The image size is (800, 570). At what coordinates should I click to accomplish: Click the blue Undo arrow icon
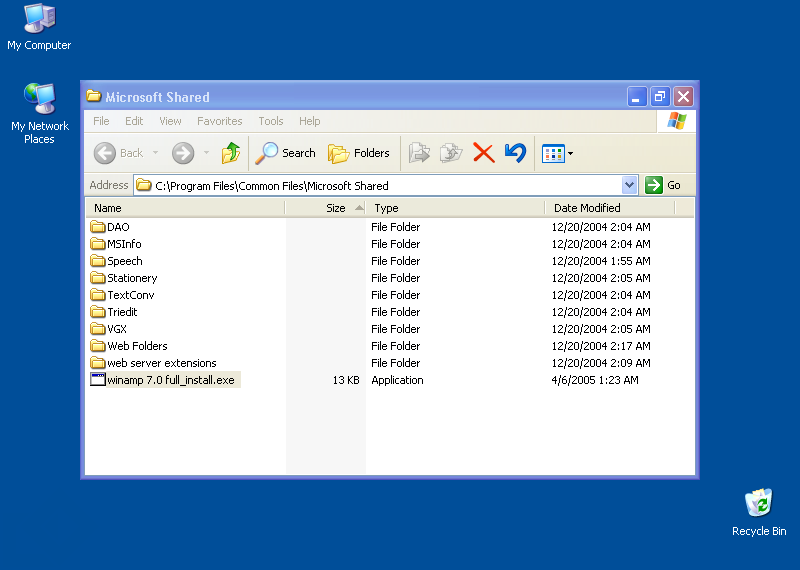click(515, 153)
